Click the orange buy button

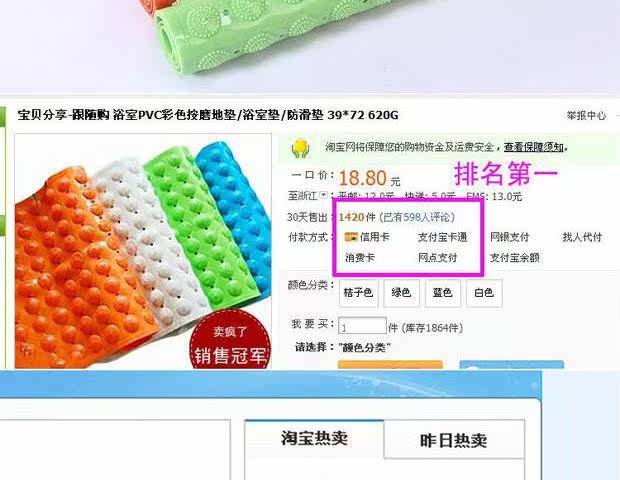[x=390, y=365]
